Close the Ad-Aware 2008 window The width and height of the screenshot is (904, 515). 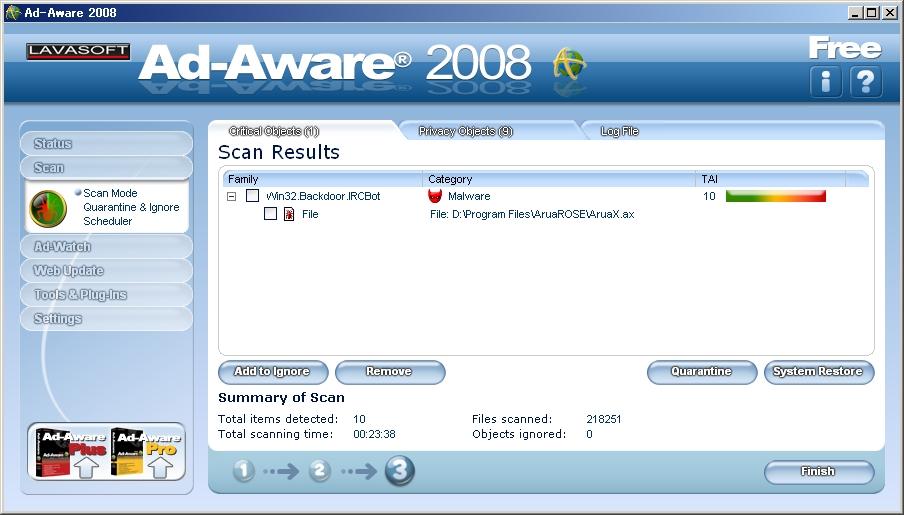point(890,13)
